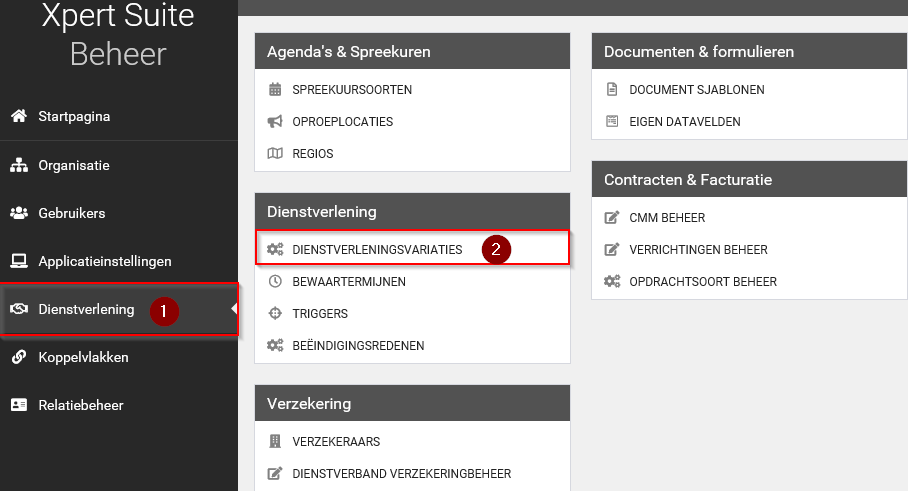This screenshot has height=491, width=908.
Task: Open the Document Sjablonen link
Action: (696, 90)
